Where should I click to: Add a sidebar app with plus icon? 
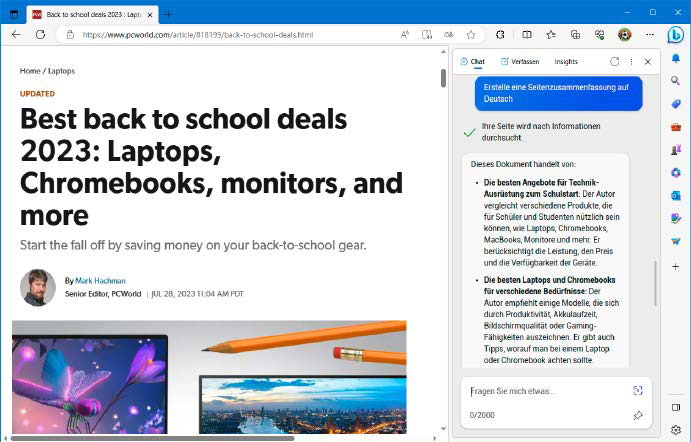(x=676, y=267)
